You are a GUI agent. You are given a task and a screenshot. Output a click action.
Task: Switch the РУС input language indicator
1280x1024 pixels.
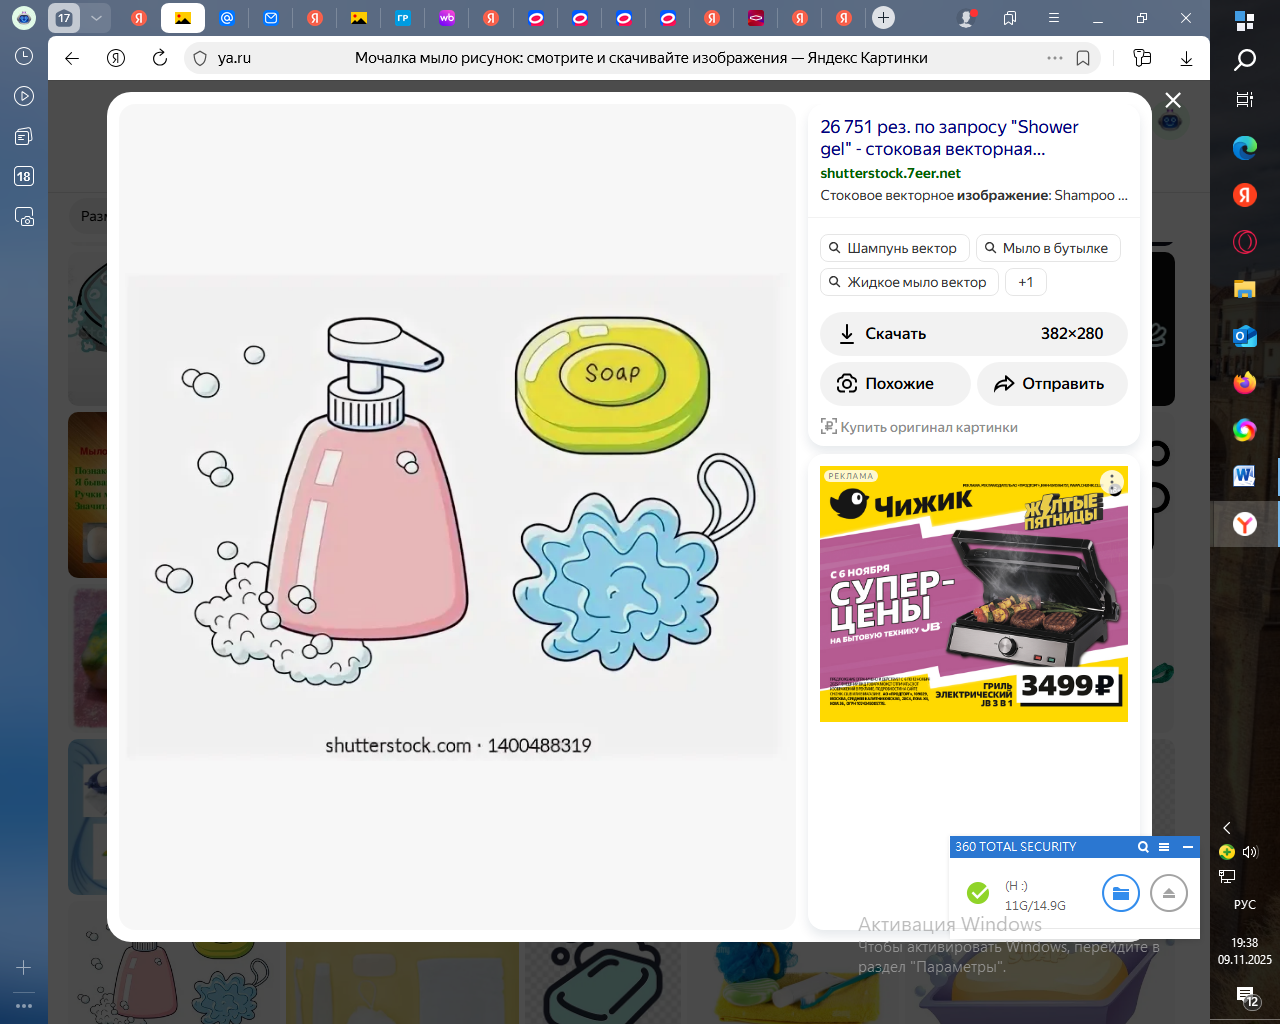coord(1244,904)
